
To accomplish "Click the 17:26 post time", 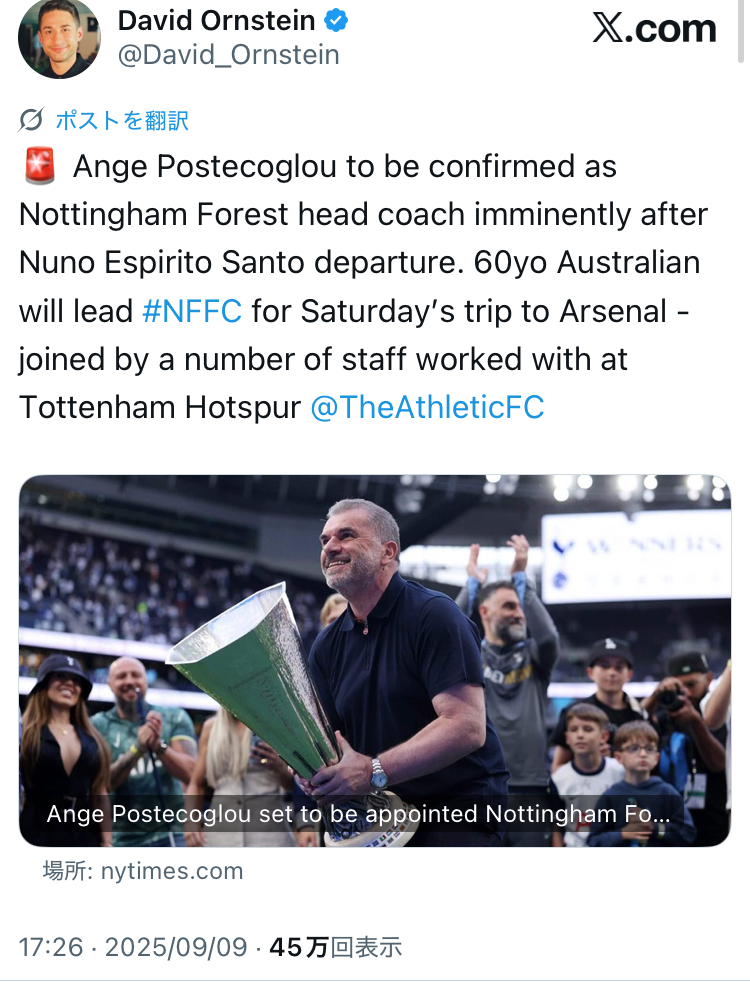I will 51,947.
